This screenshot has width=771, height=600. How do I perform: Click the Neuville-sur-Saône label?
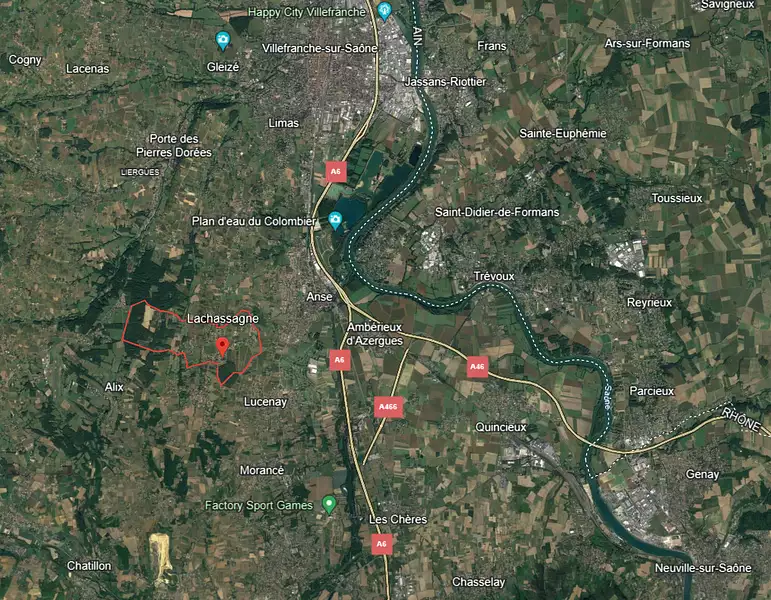pyautogui.click(x=703, y=568)
